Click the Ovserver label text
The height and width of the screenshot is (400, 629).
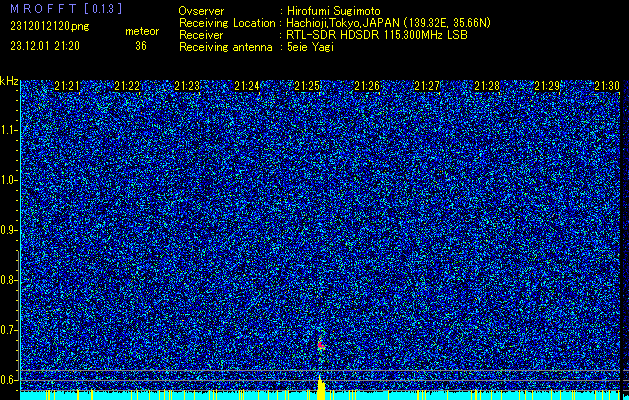tap(201, 11)
